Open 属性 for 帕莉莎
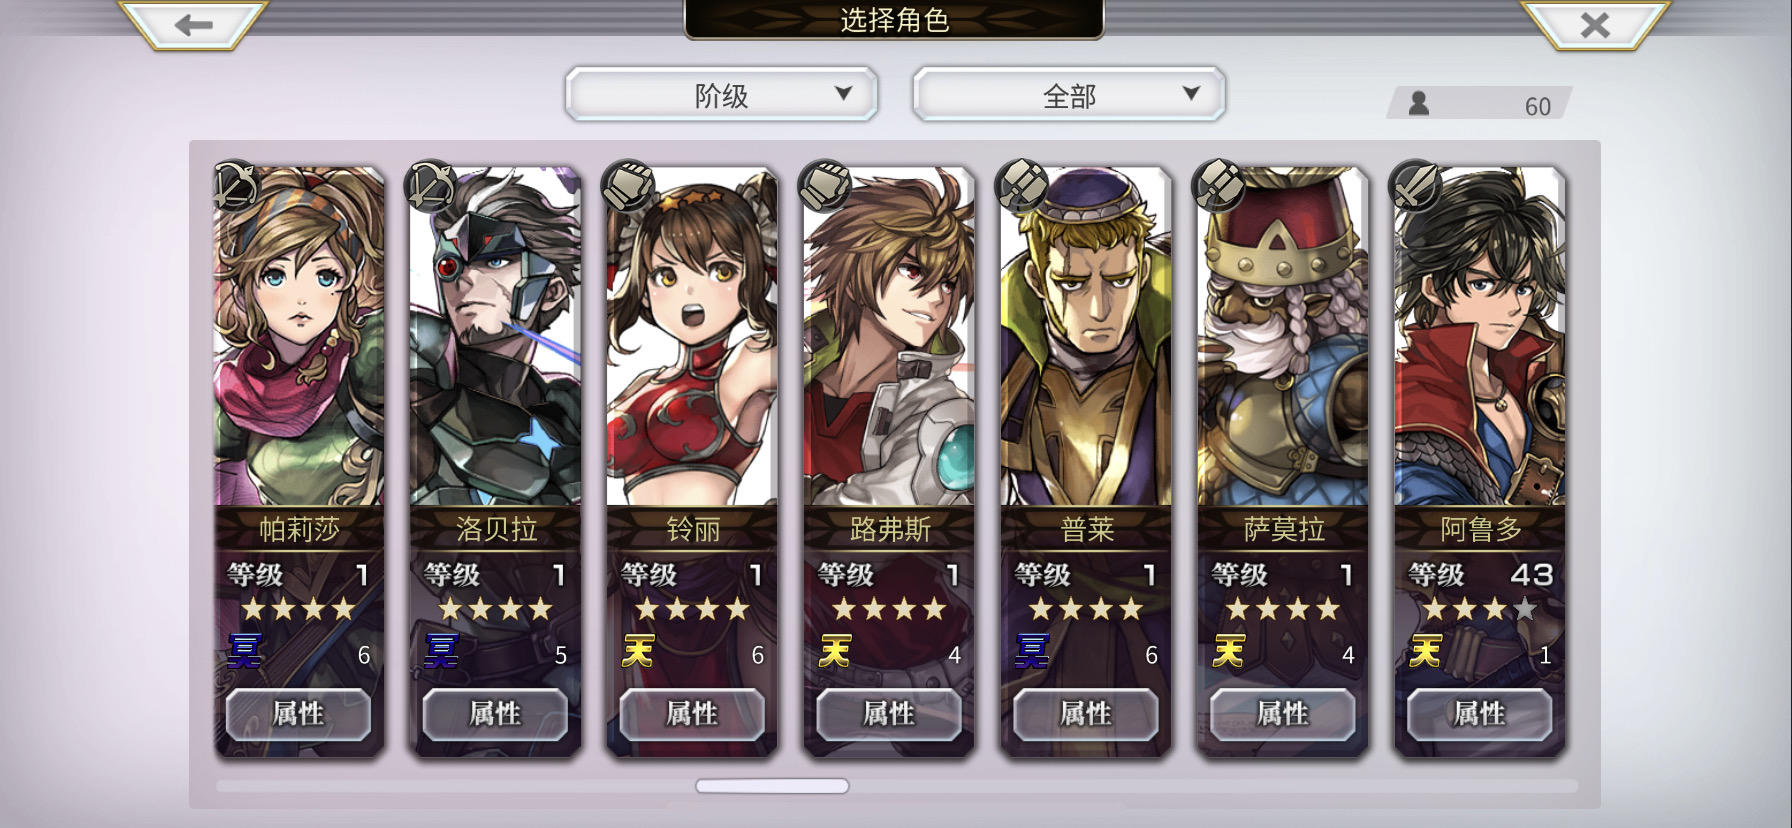This screenshot has height=828, width=1792. (298, 714)
